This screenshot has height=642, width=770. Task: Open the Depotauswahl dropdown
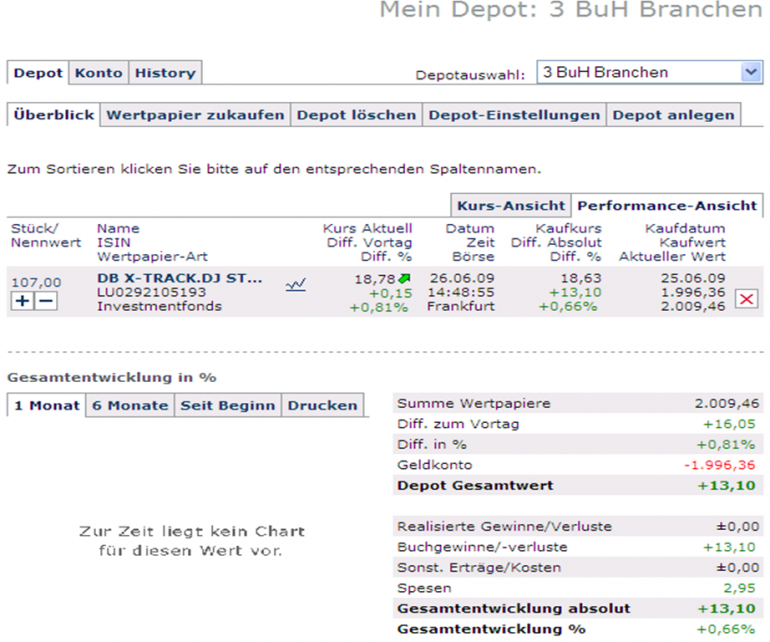click(650, 72)
